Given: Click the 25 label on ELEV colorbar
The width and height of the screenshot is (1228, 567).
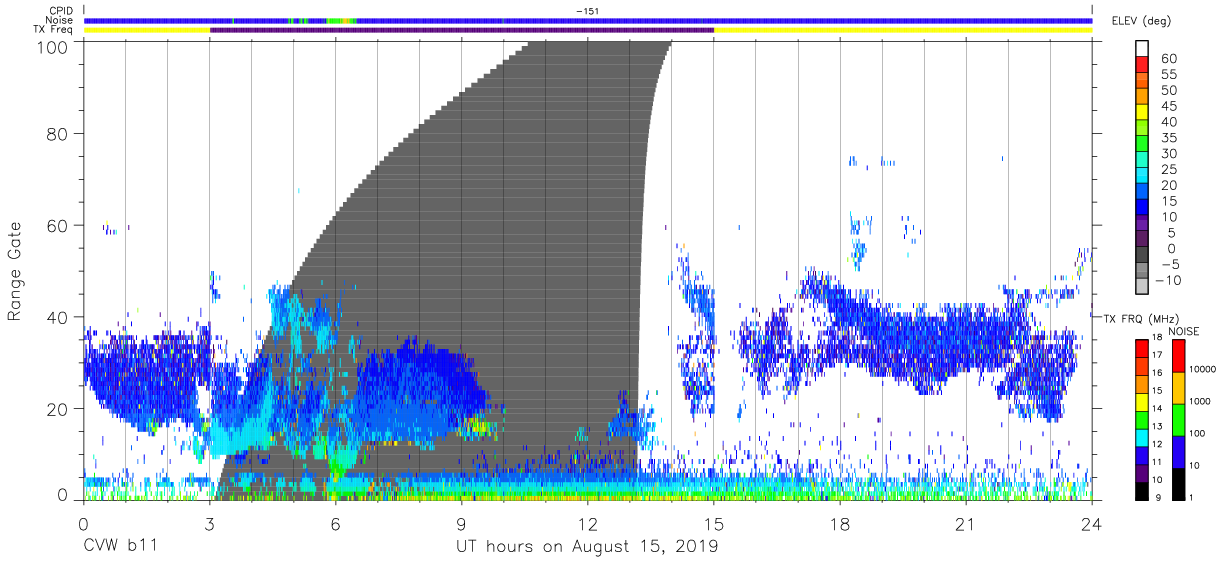Looking at the screenshot, I should click(x=1168, y=169).
